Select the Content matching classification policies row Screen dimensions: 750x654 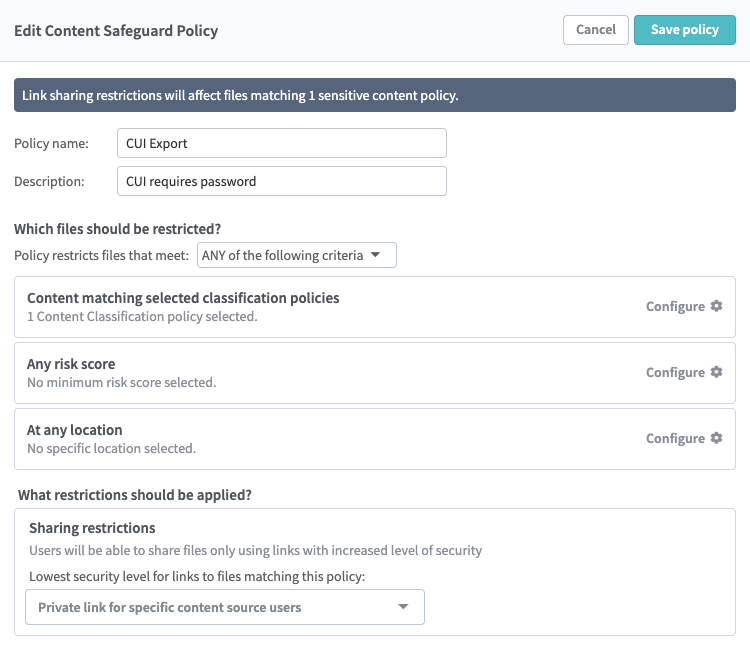300,307
